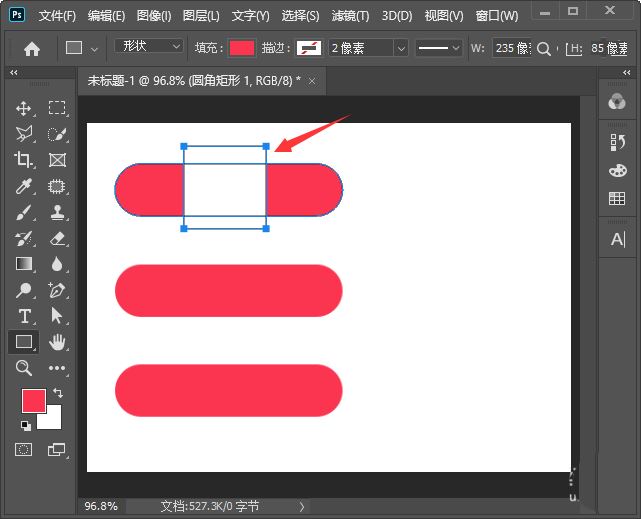Select the Gradient tool
Screen dimensions: 641x519
click(24, 264)
